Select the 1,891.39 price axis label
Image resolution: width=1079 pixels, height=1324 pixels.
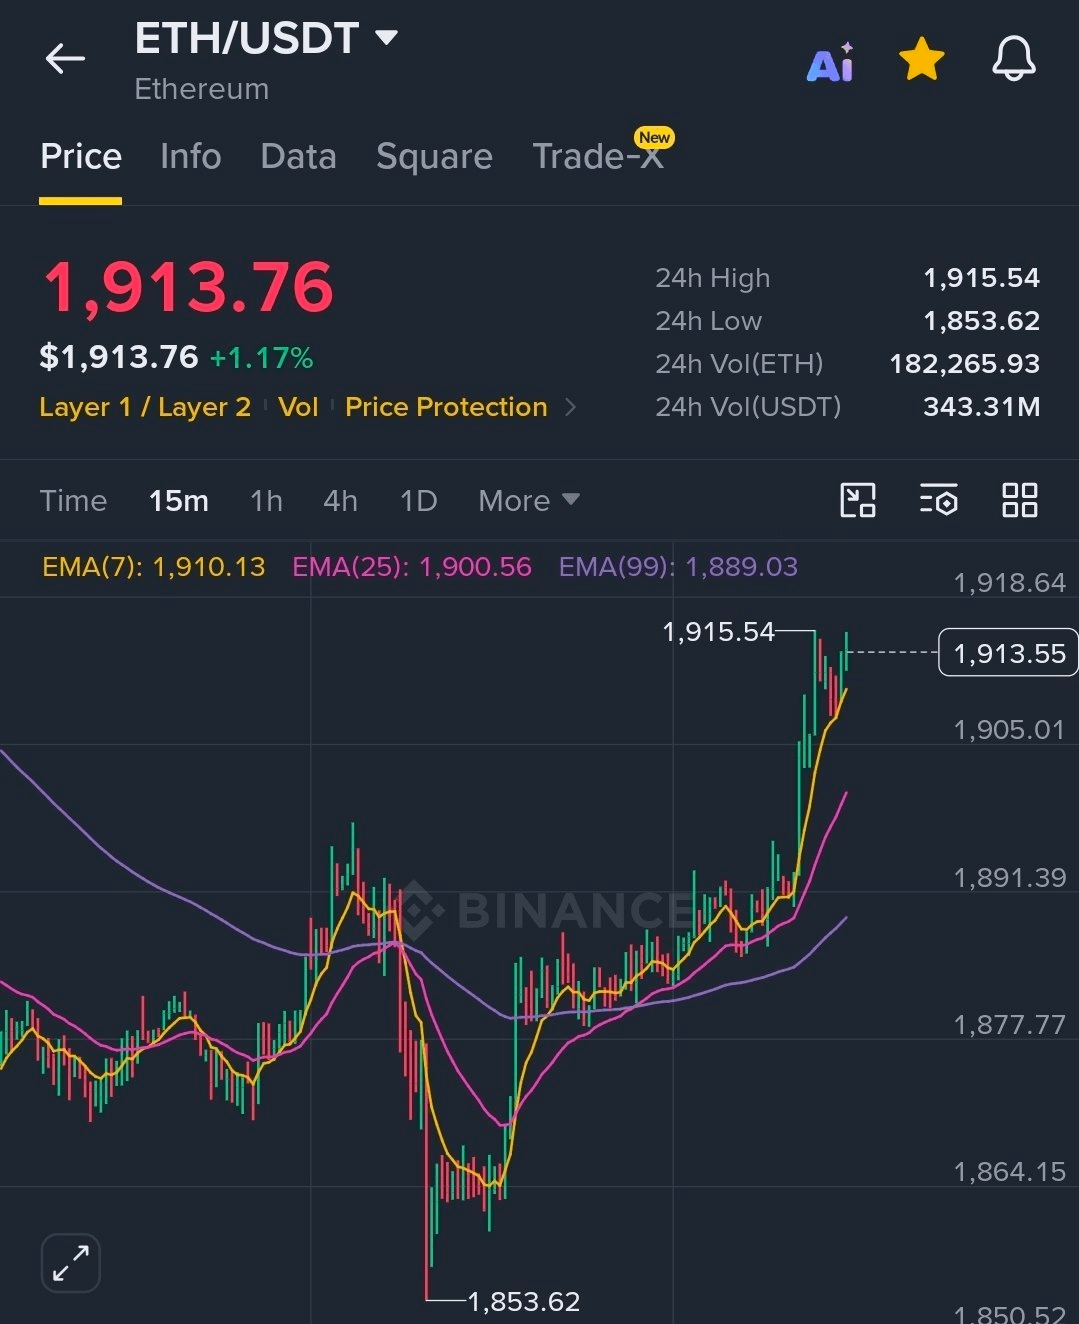click(1009, 878)
